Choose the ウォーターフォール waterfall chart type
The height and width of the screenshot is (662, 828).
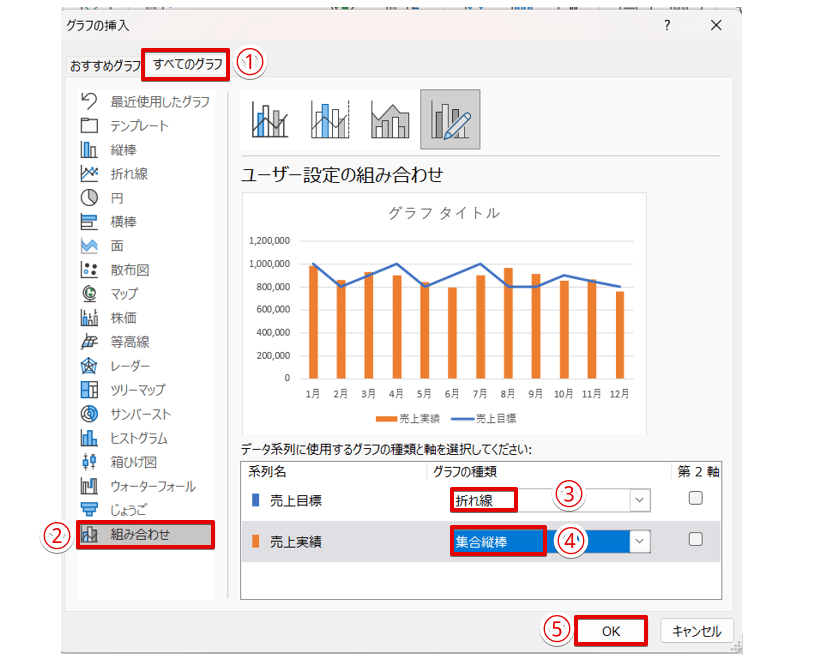pyautogui.click(x=152, y=486)
